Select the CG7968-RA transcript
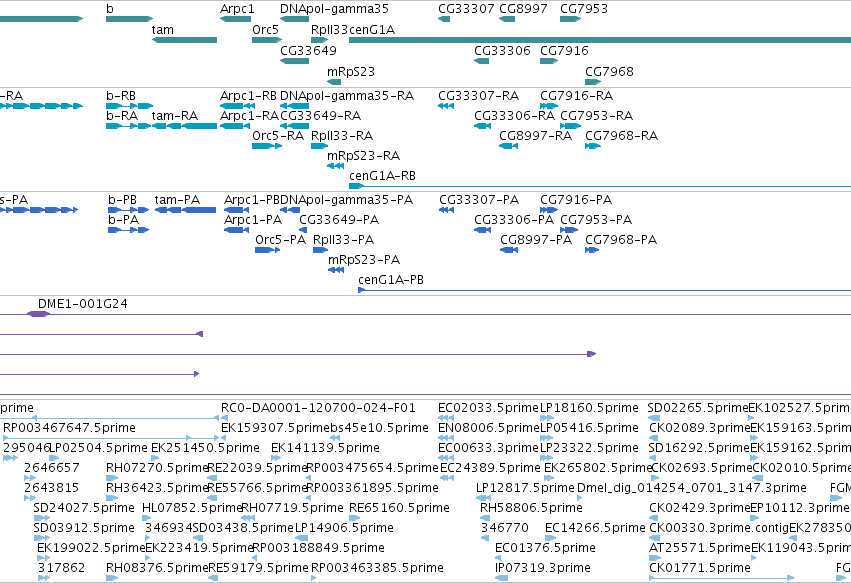This screenshot has width=851, height=583. point(593,146)
